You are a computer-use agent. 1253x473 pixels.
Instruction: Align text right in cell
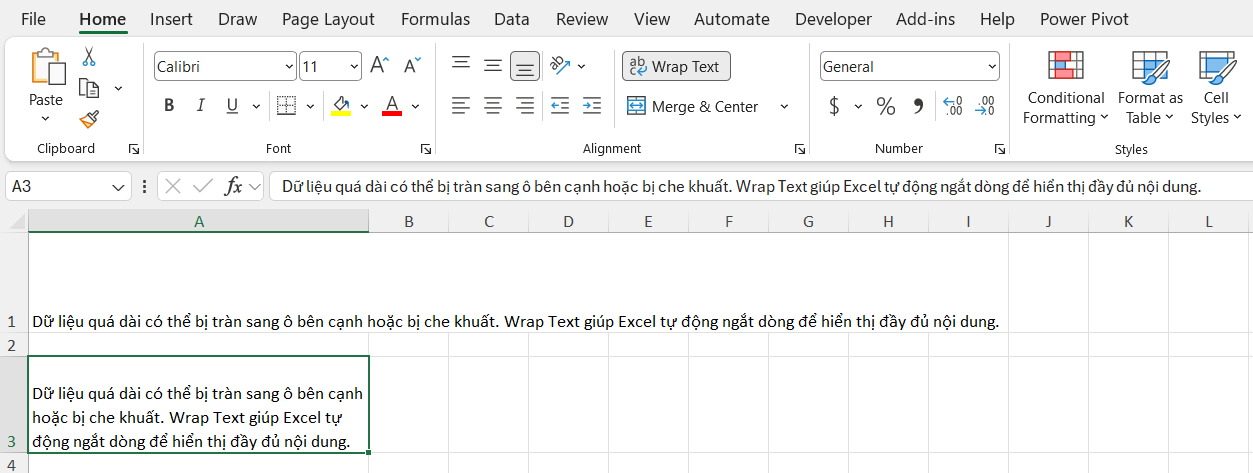525,106
